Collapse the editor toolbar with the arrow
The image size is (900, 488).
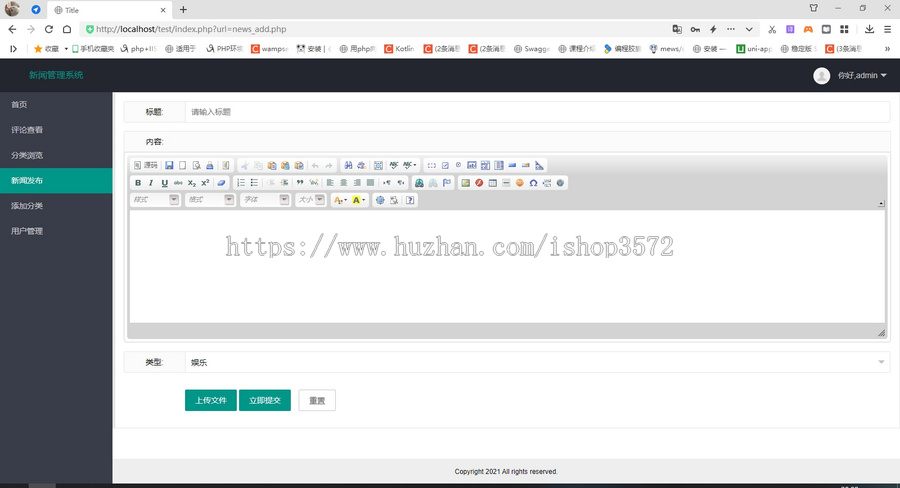881,203
